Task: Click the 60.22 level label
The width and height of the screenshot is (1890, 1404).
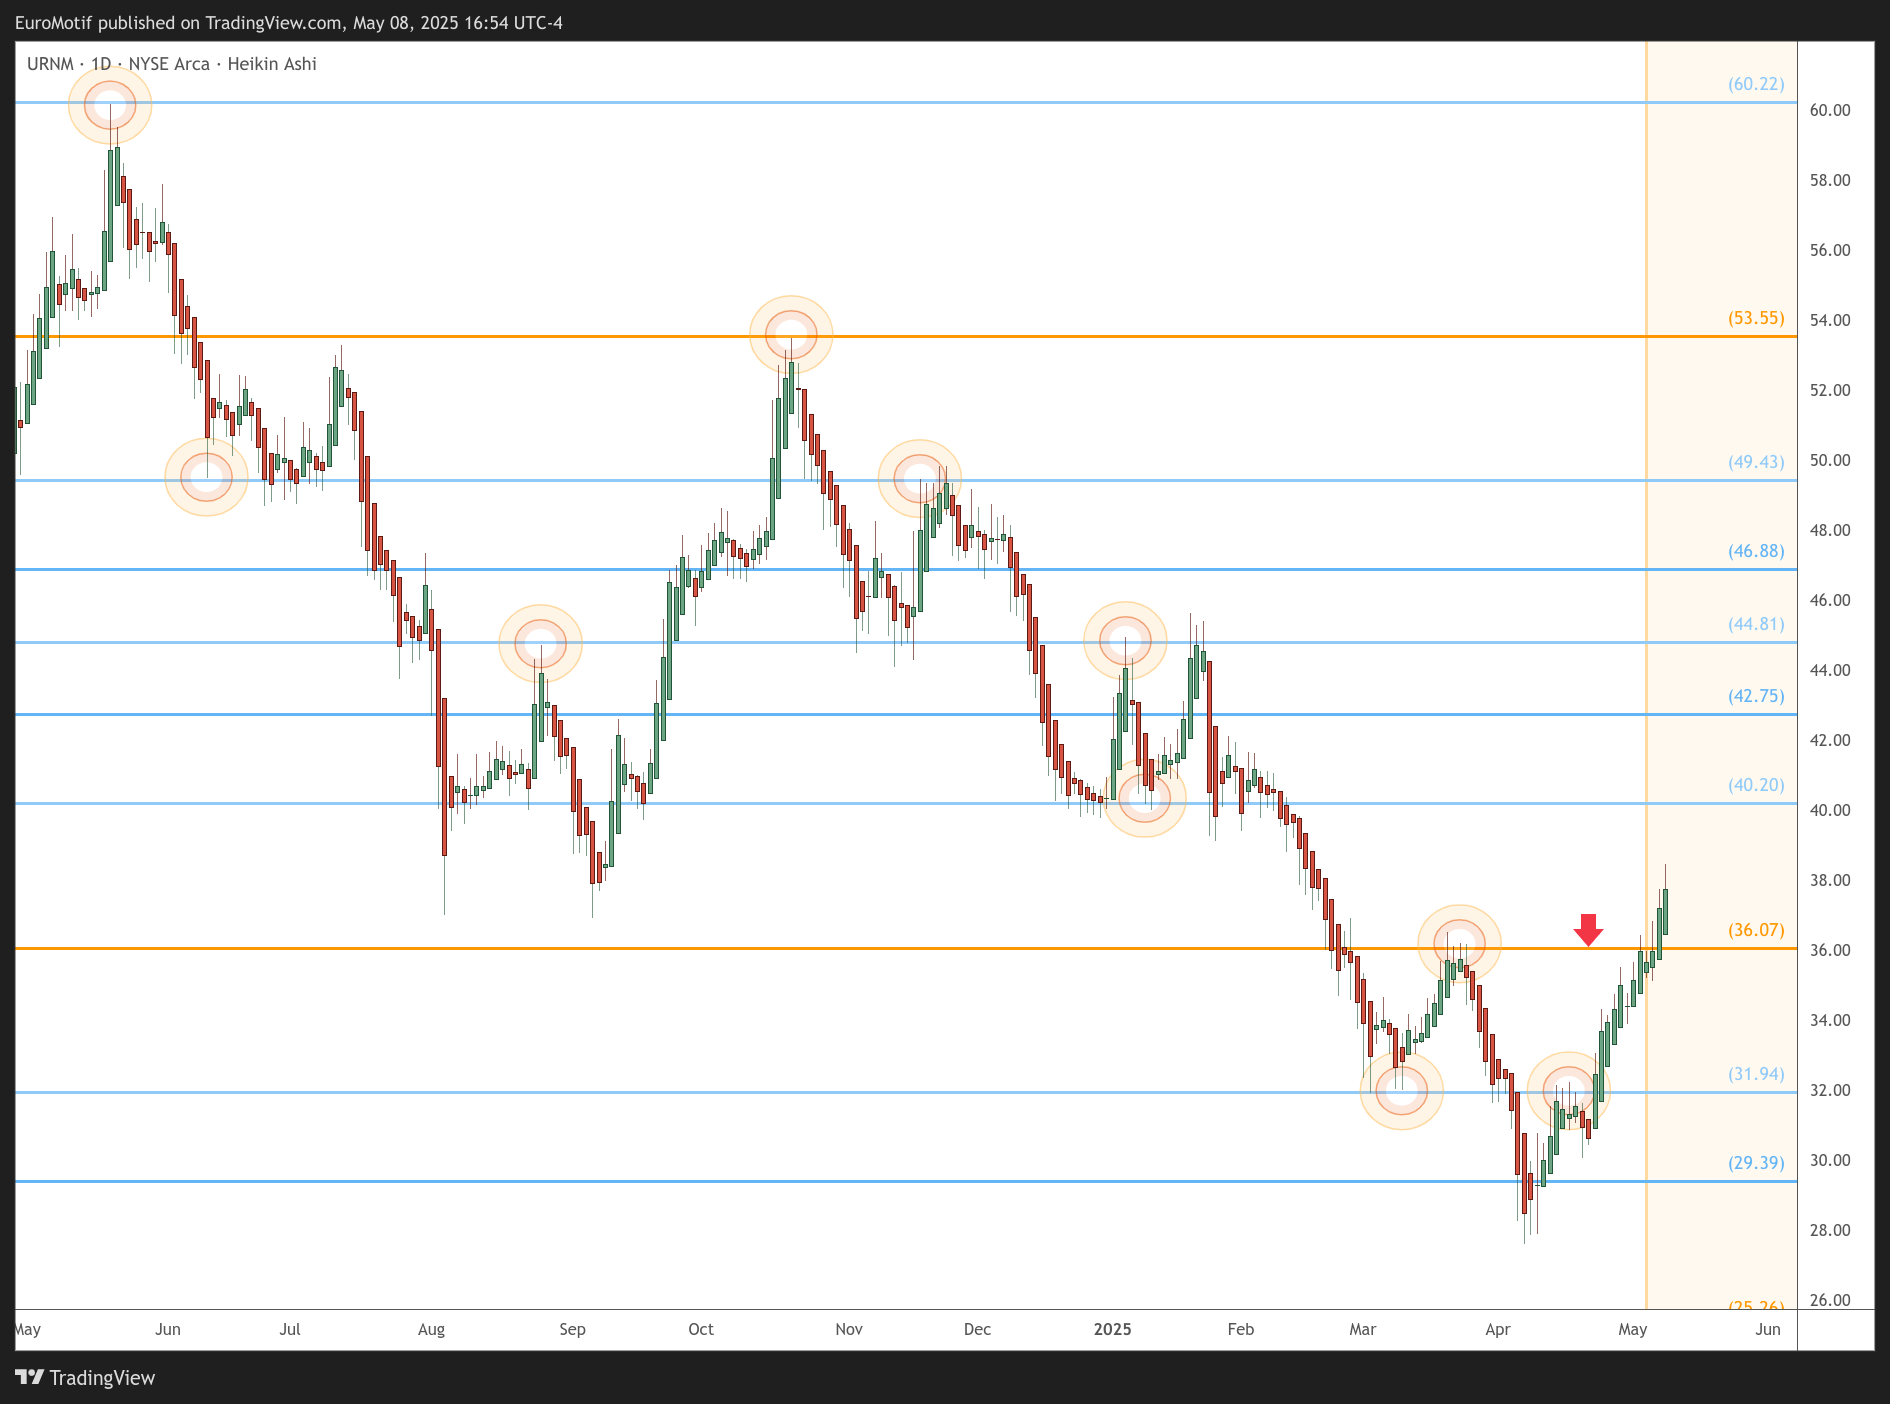Action: [x=1756, y=84]
